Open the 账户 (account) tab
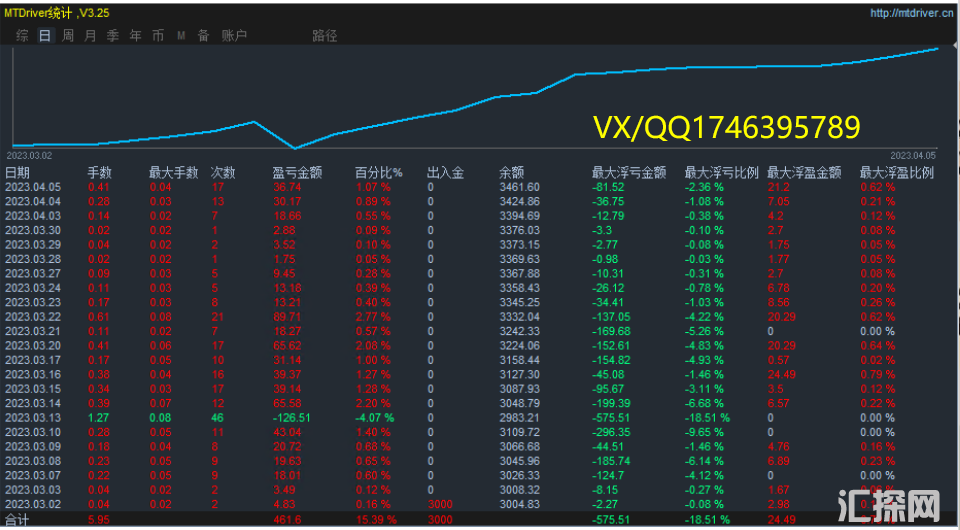The height and width of the screenshot is (530, 960). tap(234, 36)
